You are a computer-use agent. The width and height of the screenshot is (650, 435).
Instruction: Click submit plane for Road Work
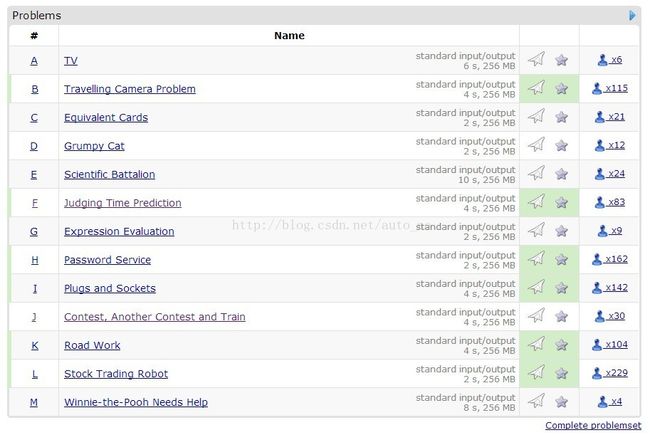(x=536, y=344)
